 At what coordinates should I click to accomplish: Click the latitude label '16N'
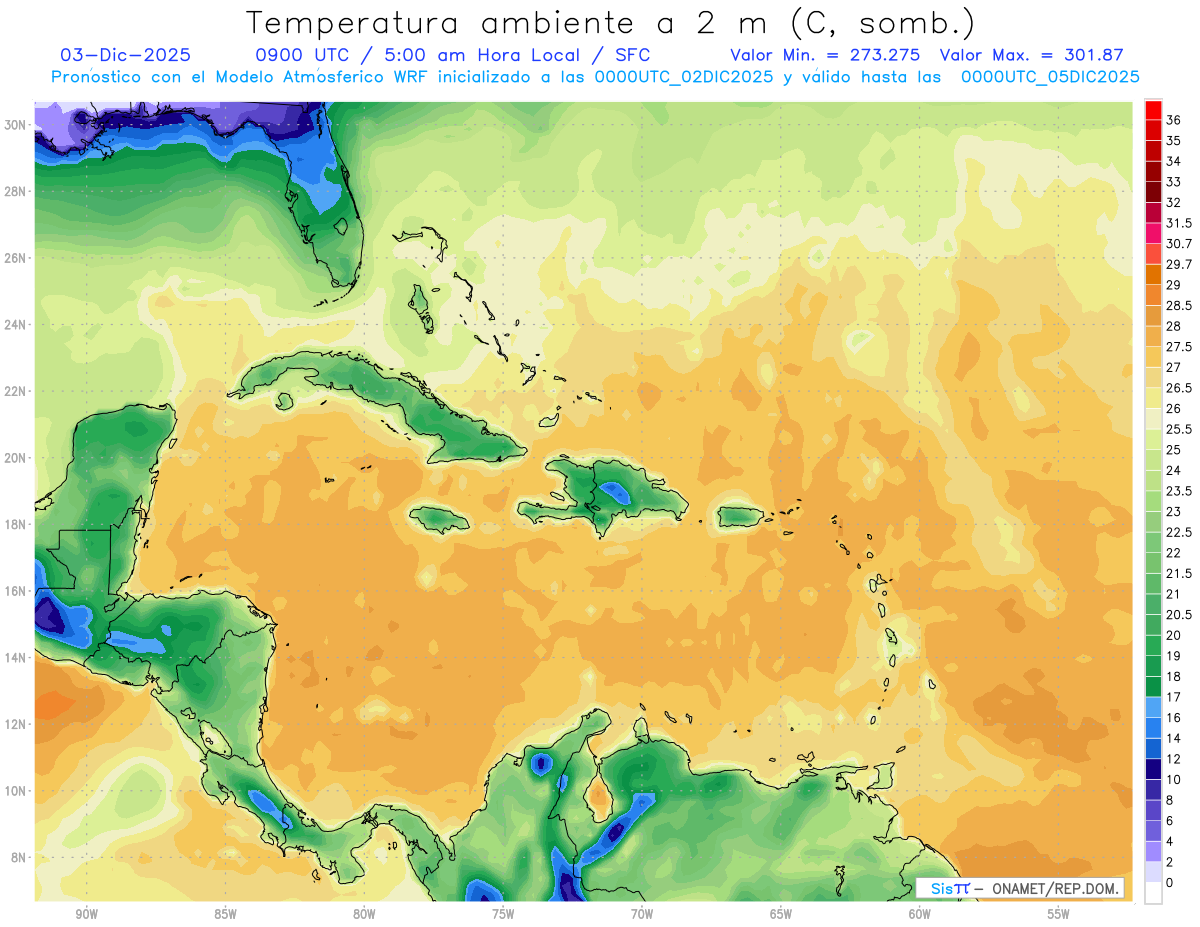coord(14,591)
